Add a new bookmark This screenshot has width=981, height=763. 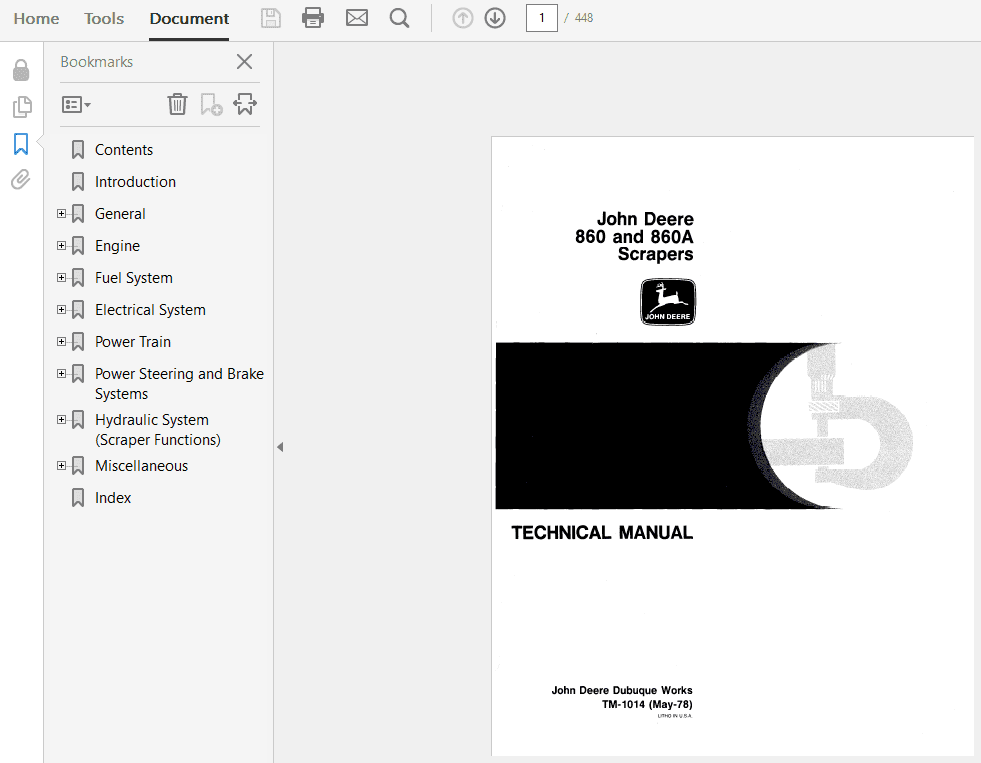point(211,104)
